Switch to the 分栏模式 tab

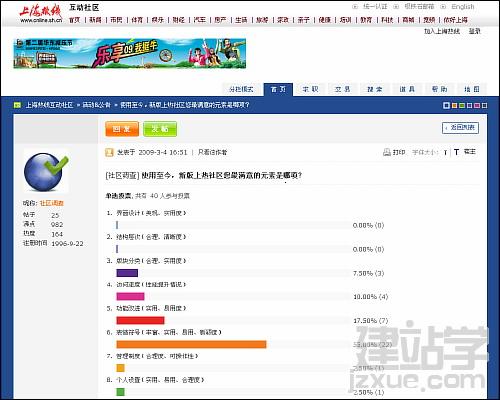[241, 89]
